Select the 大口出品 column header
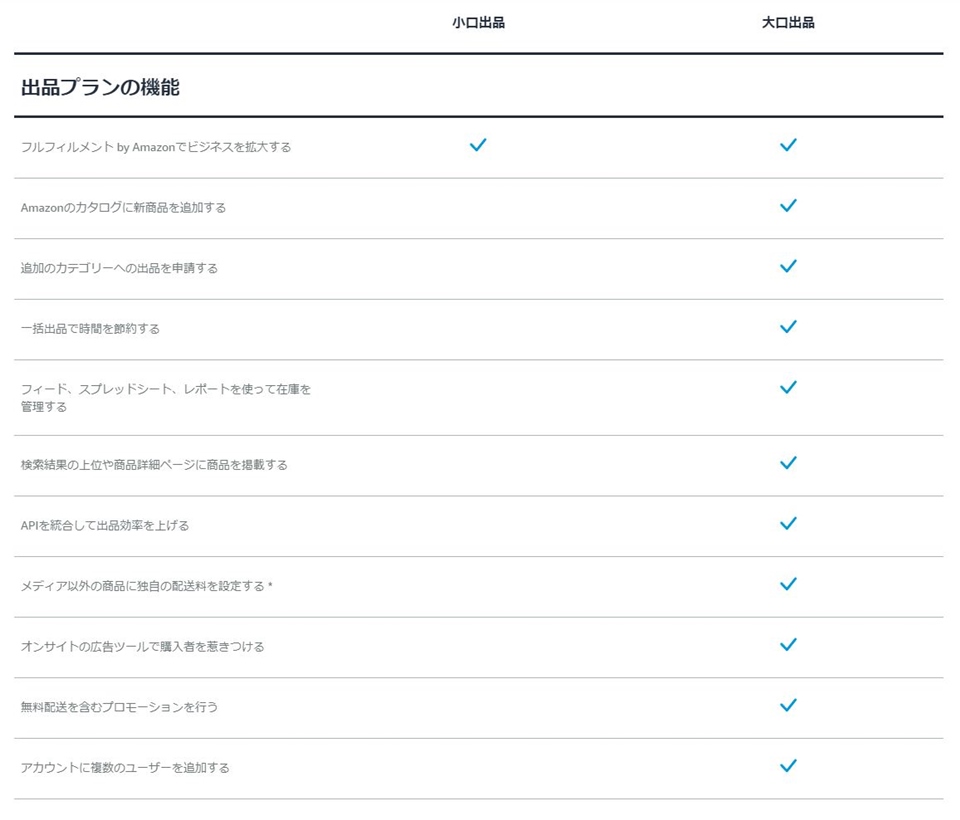The image size is (960, 820). pos(788,23)
